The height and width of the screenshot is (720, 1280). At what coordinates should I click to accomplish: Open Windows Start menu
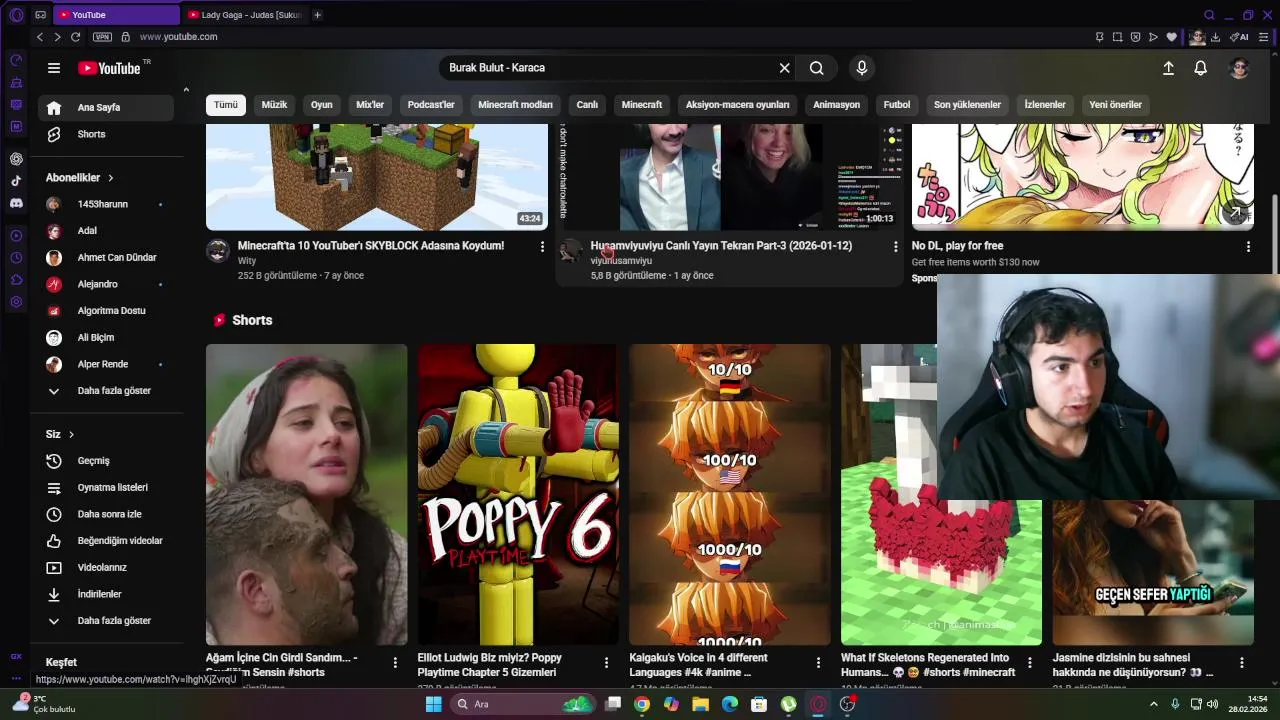[x=433, y=704]
